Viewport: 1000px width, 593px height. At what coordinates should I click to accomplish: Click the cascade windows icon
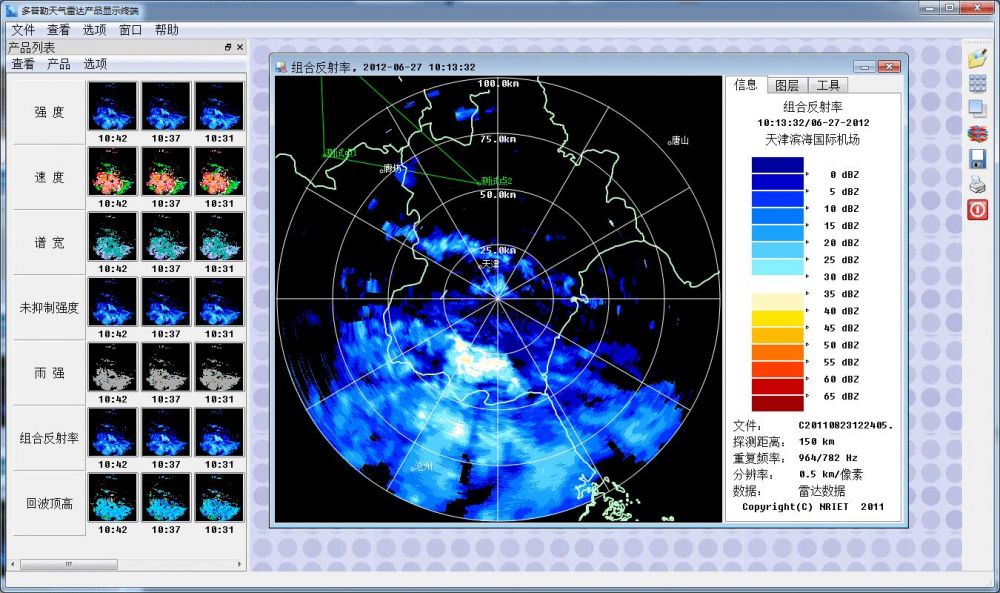point(977,108)
